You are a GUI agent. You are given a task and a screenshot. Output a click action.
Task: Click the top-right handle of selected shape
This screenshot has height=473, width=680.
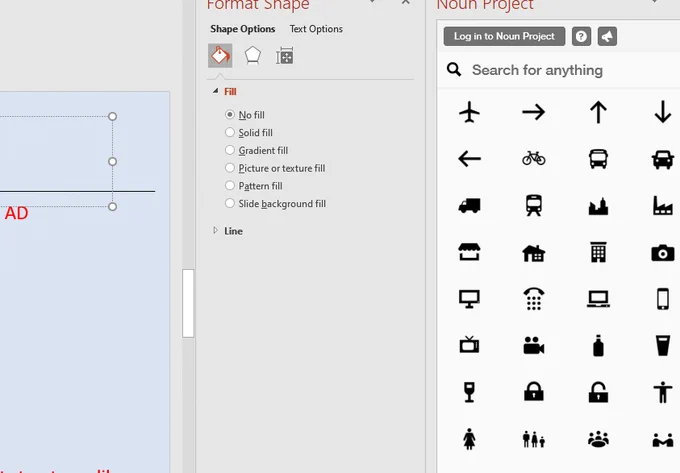[112, 116]
